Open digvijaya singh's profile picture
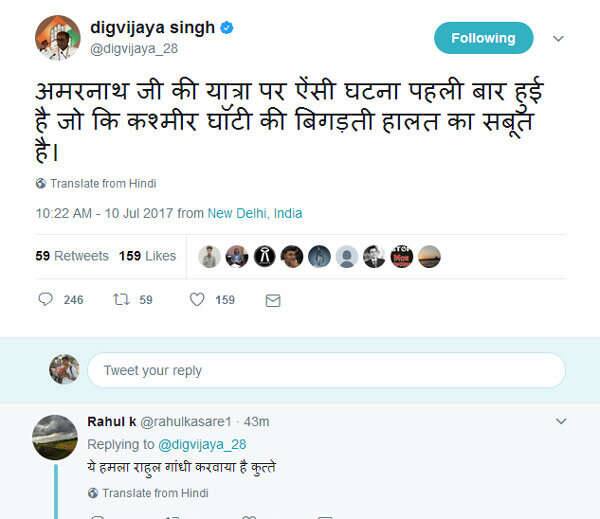The height and width of the screenshot is (519, 600). [57, 37]
